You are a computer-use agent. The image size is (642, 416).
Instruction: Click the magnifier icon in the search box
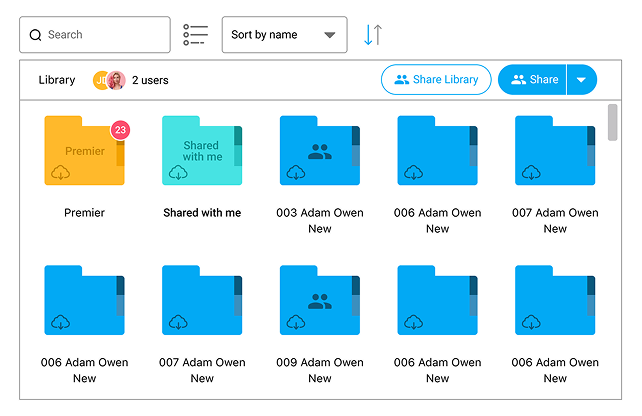(36, 35)
